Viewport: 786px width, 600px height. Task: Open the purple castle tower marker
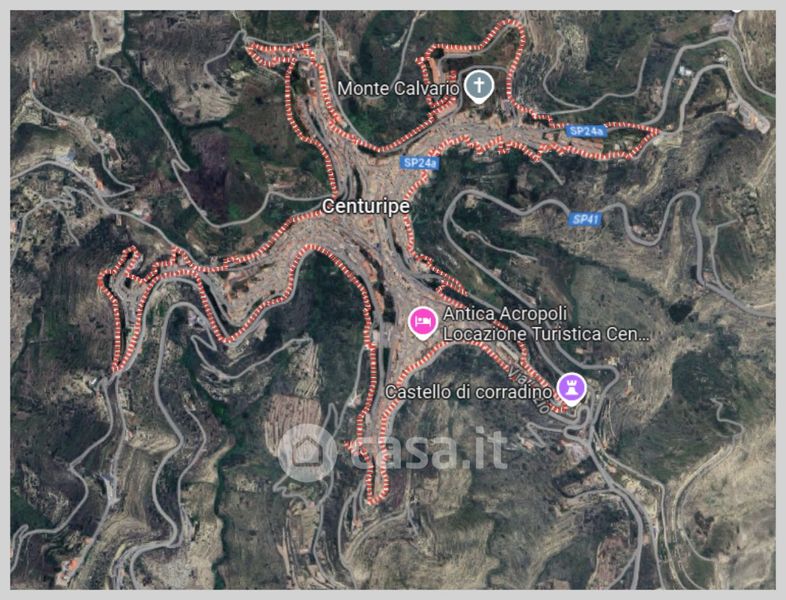click(572, 389)
